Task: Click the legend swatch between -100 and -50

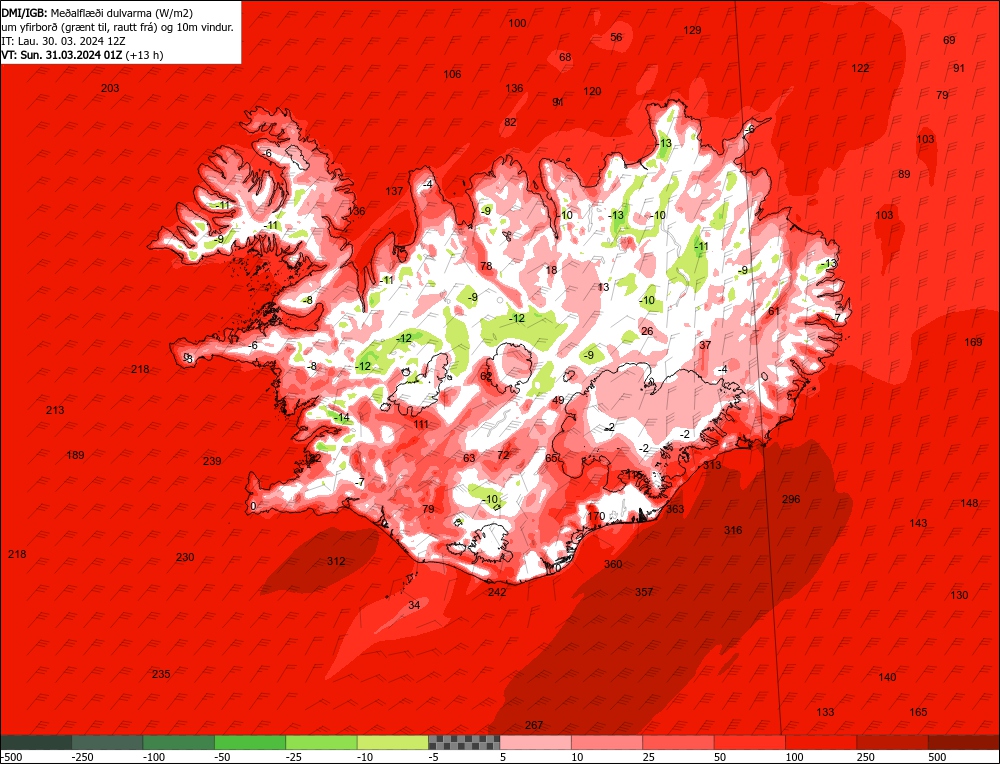Action: click(x=179, y=742)
